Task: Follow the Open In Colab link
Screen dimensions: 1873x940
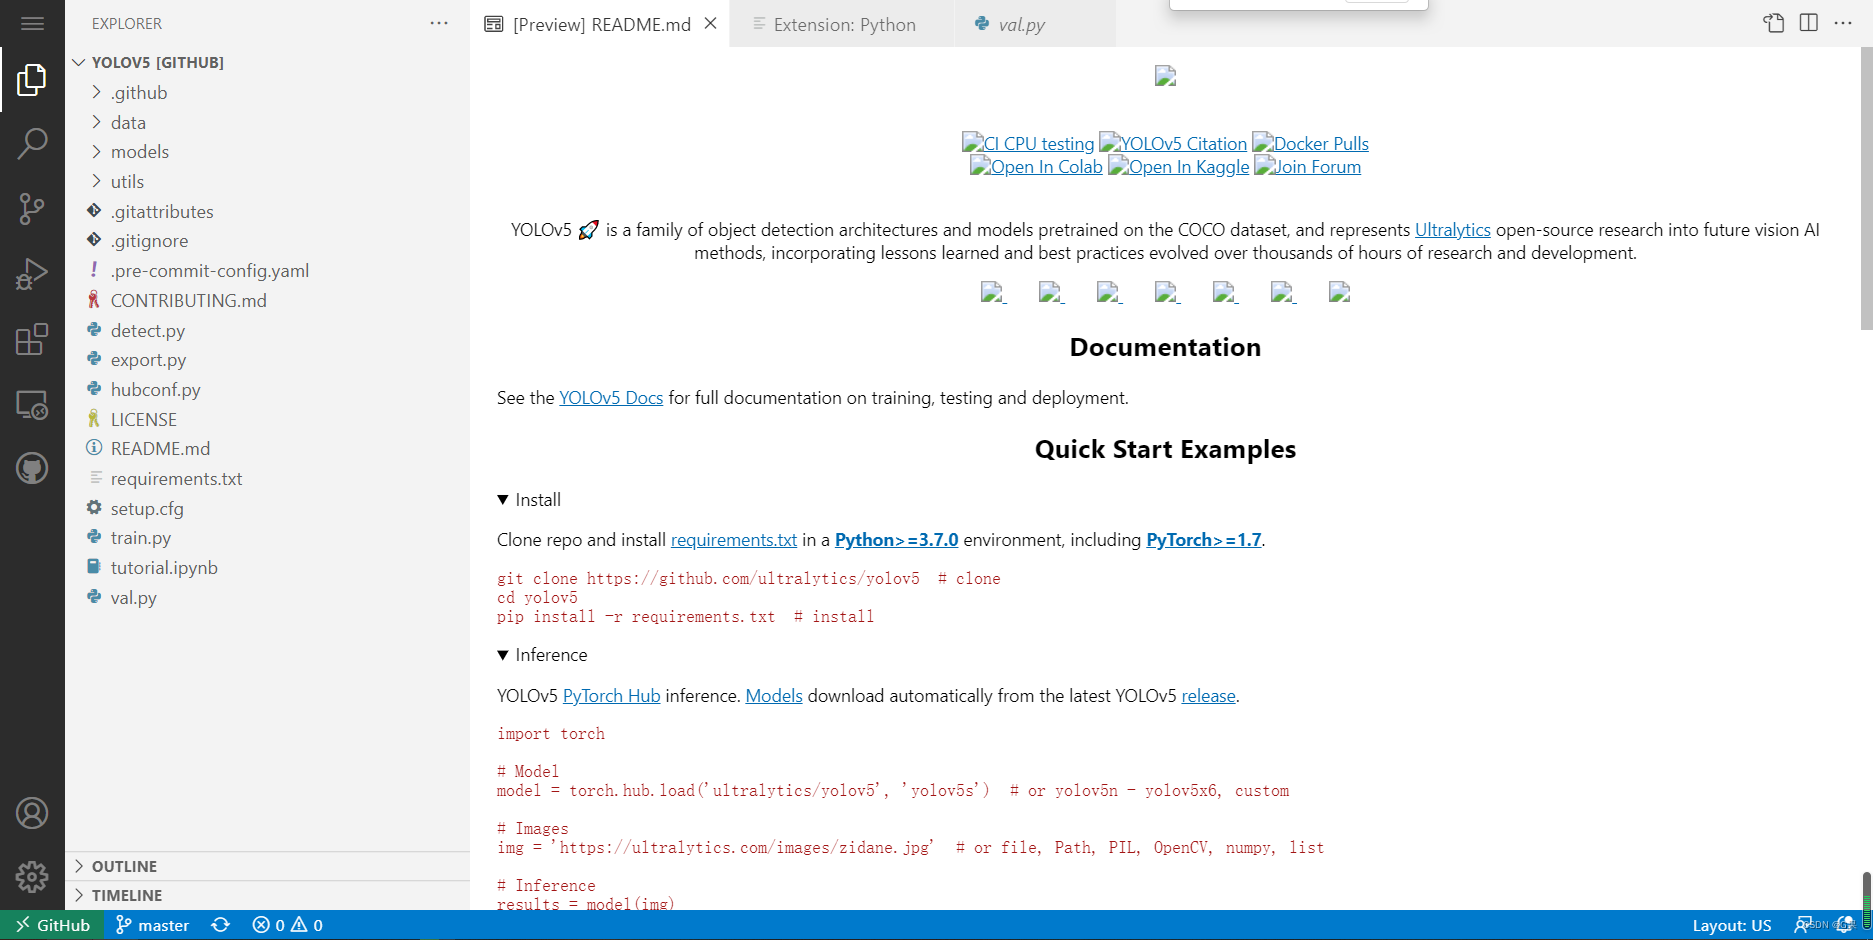Action: pos(1036,166)
